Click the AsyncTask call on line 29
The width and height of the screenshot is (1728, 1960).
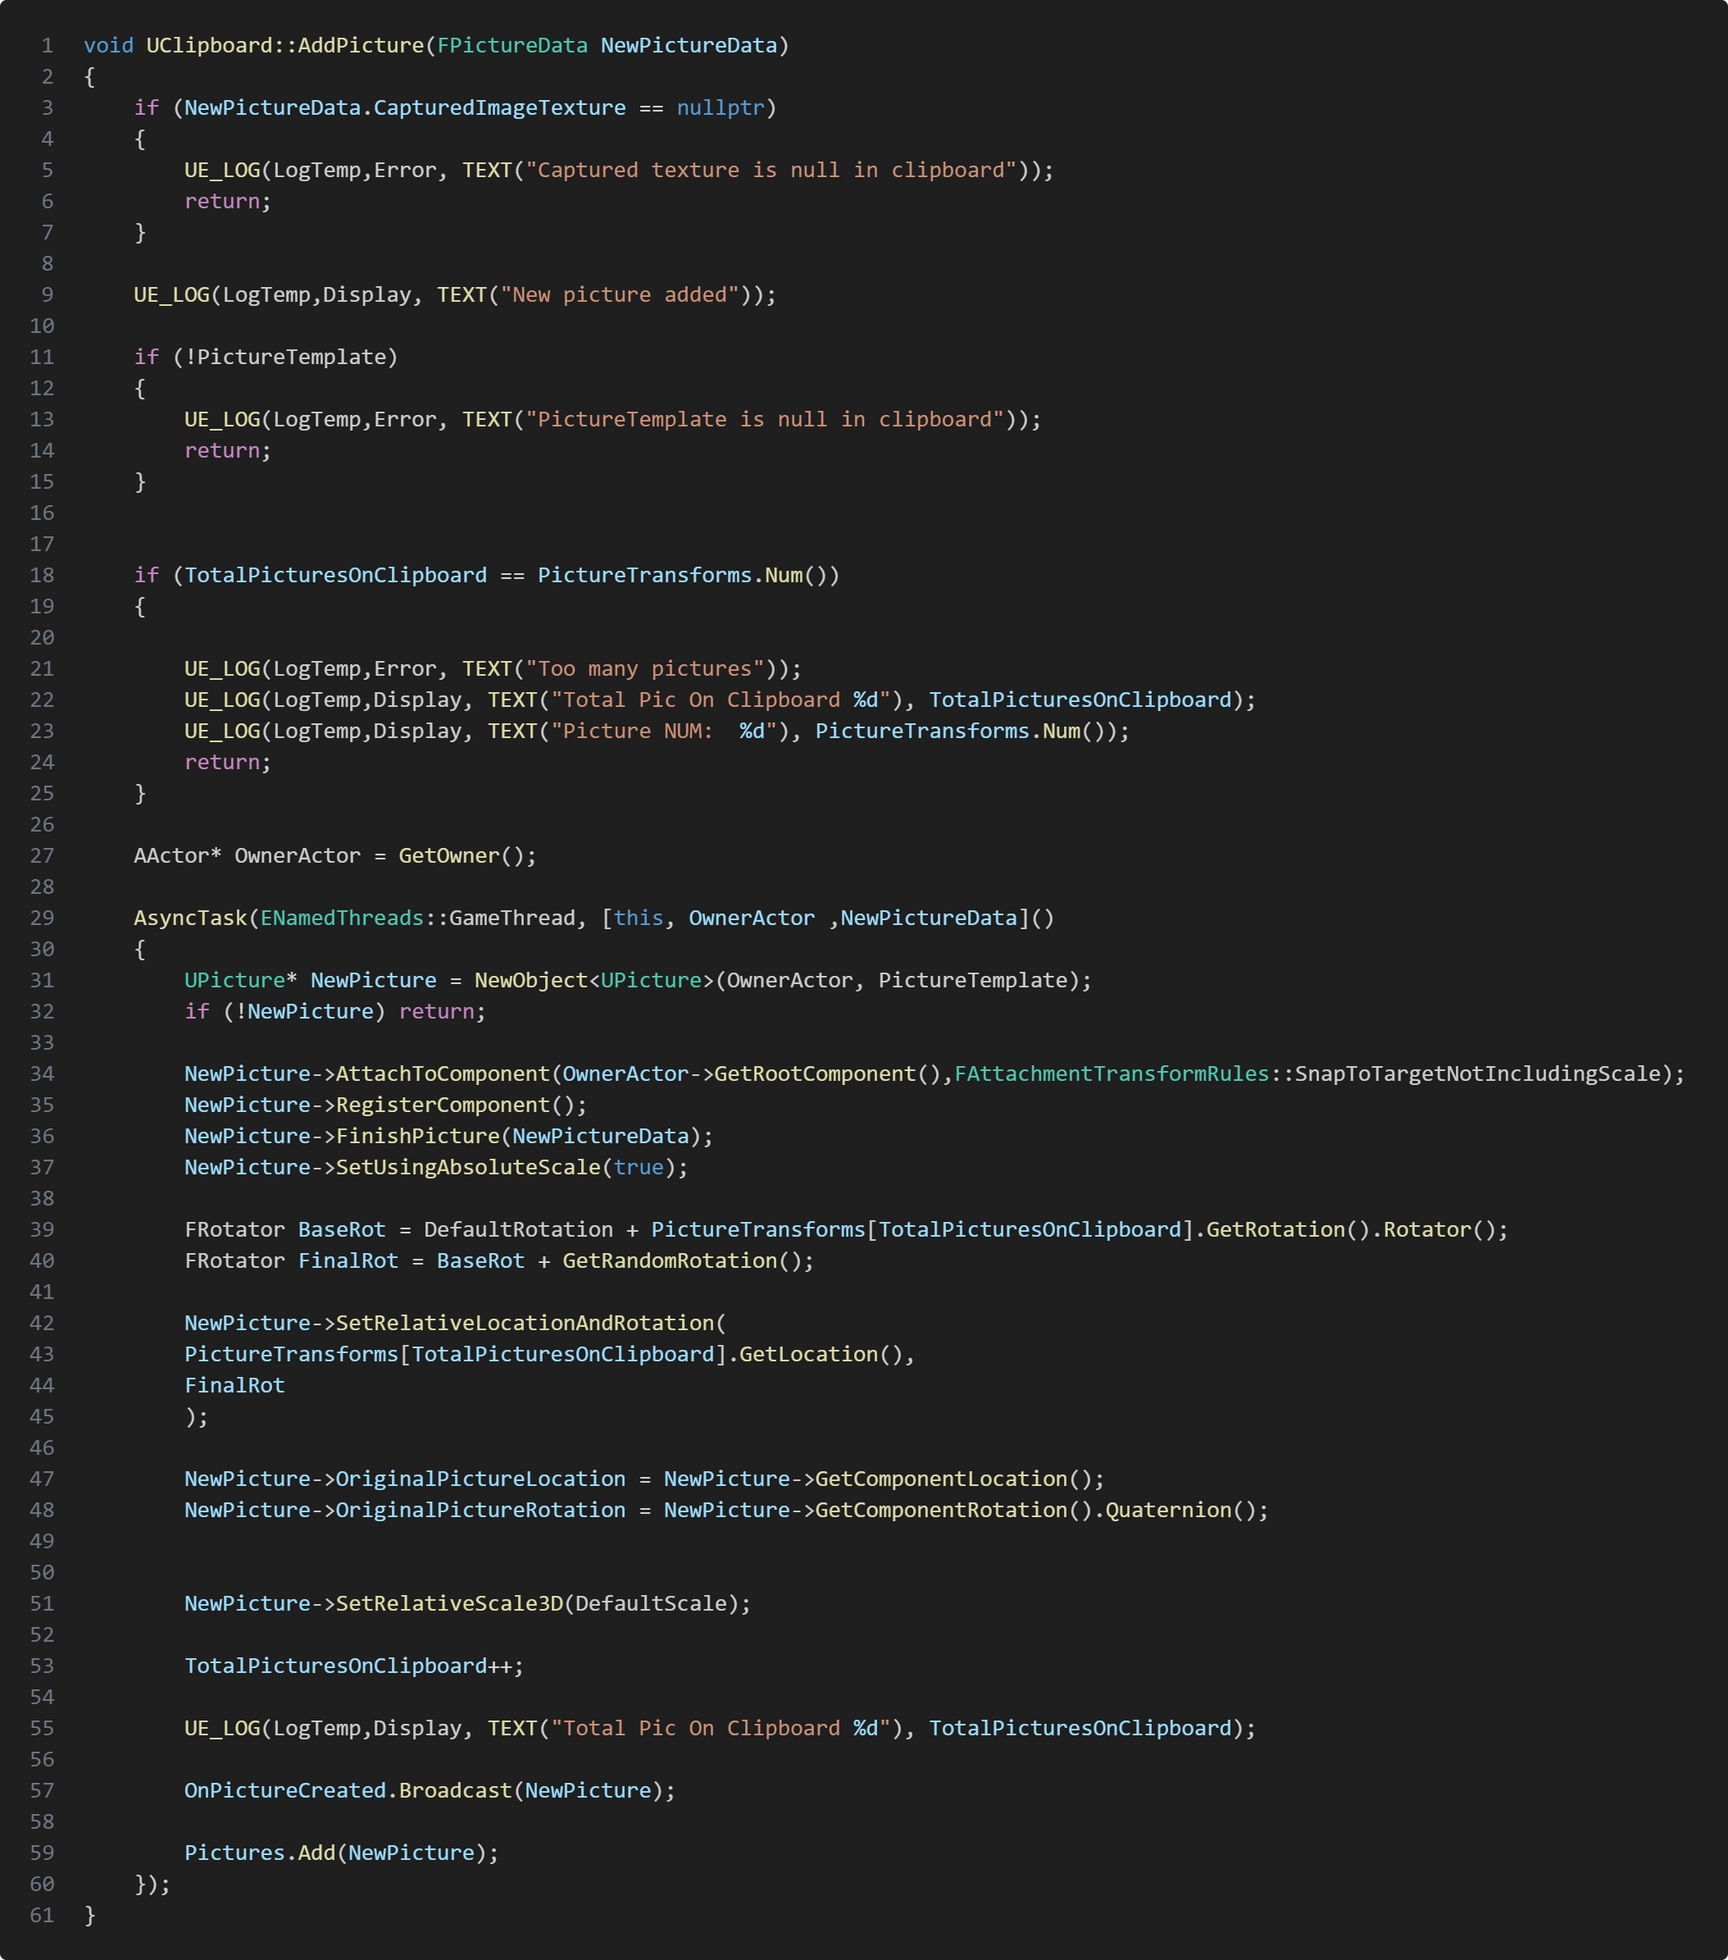(190, 918)
